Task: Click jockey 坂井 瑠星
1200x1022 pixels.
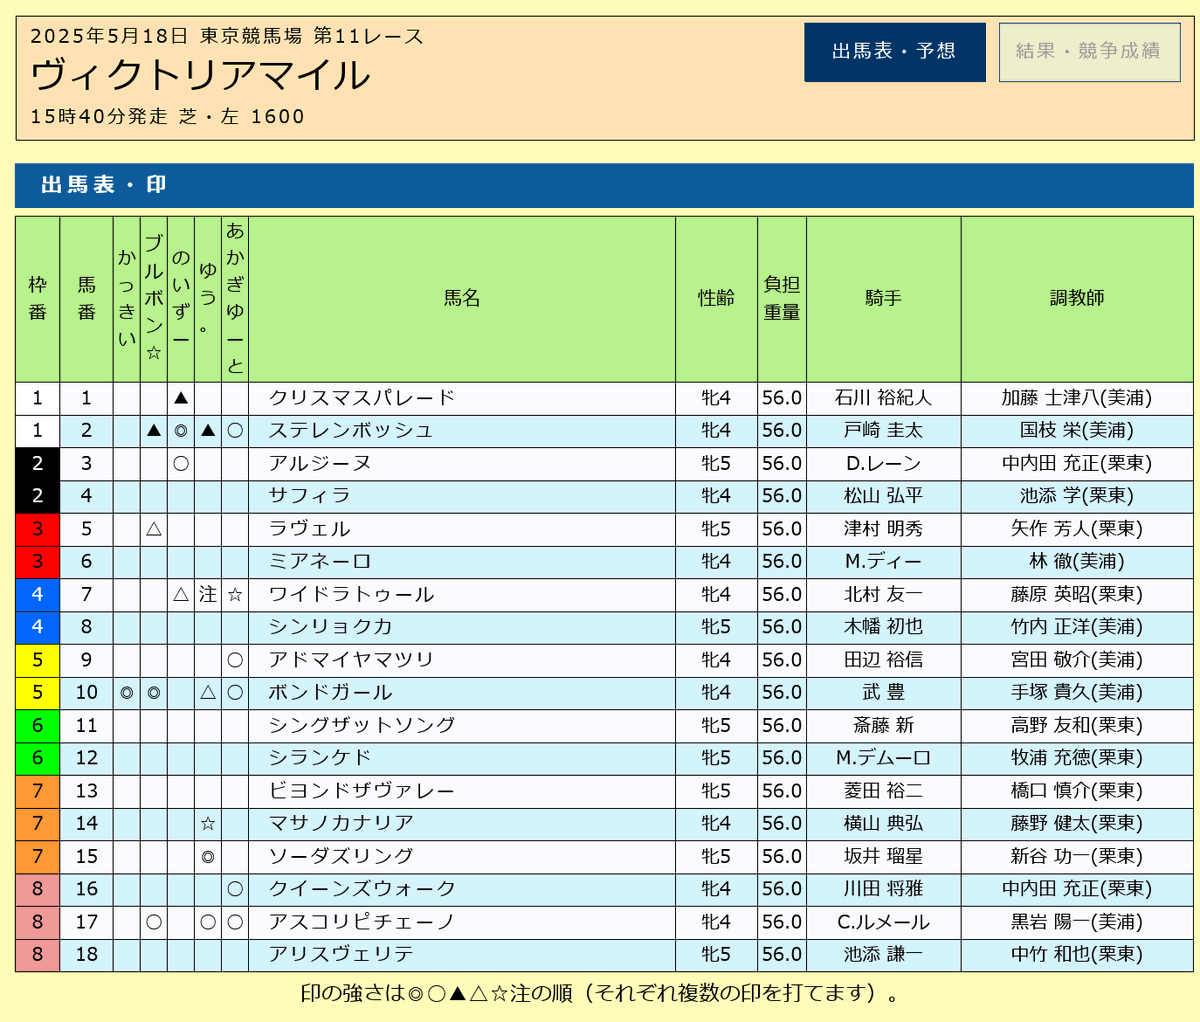Action: (884, 856)
